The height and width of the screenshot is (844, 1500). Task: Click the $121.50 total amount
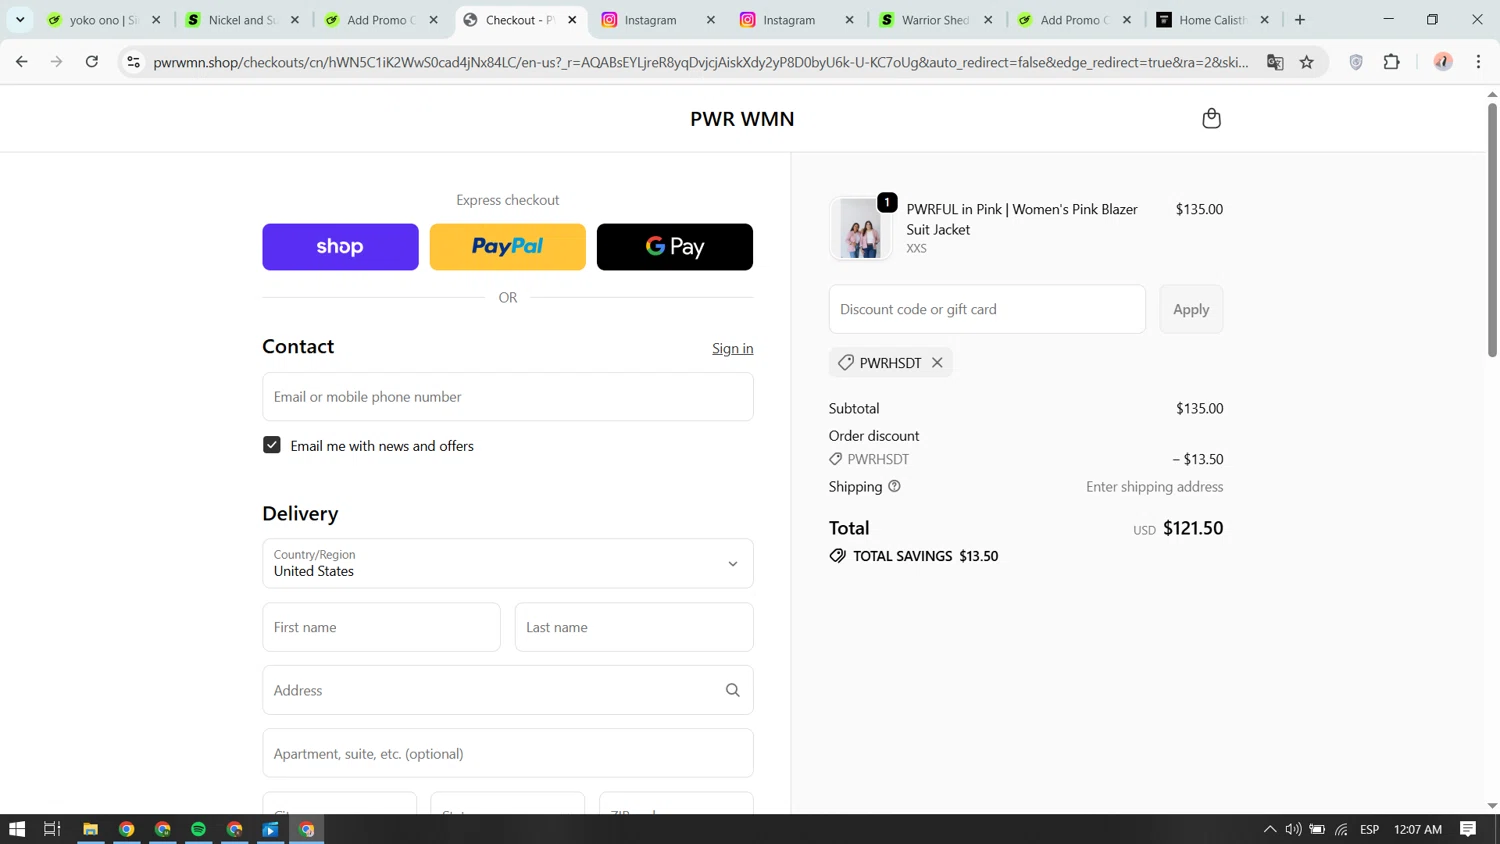pyautogui.click(x=1193, y=528)
